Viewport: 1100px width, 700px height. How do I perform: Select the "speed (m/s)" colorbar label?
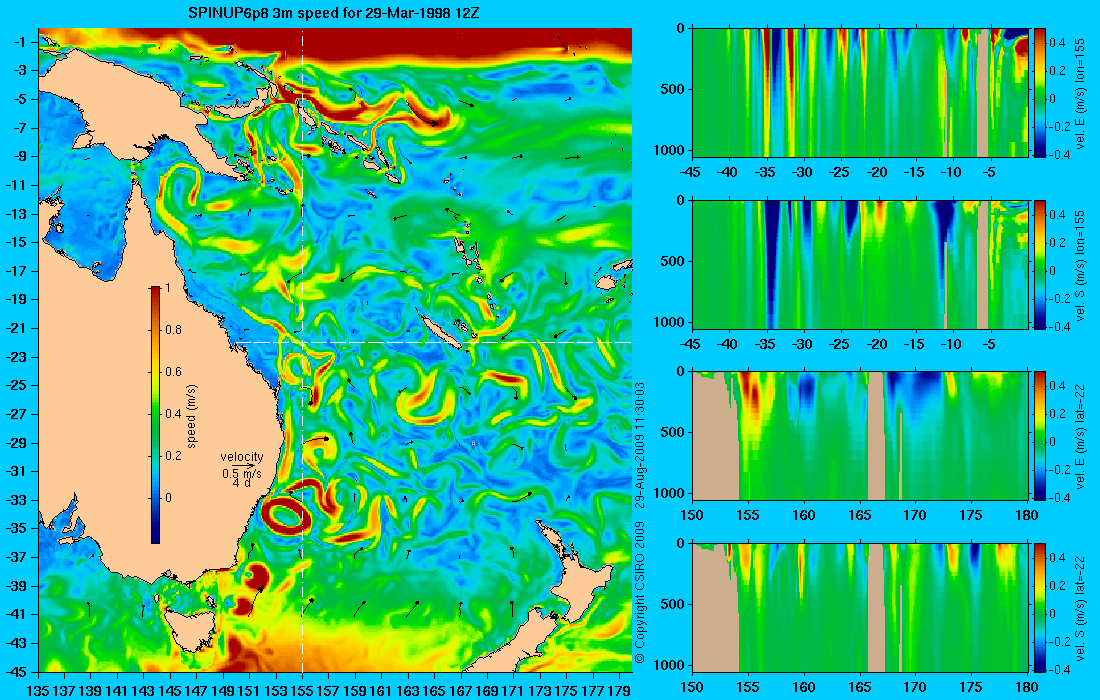(x=192, y=415)
